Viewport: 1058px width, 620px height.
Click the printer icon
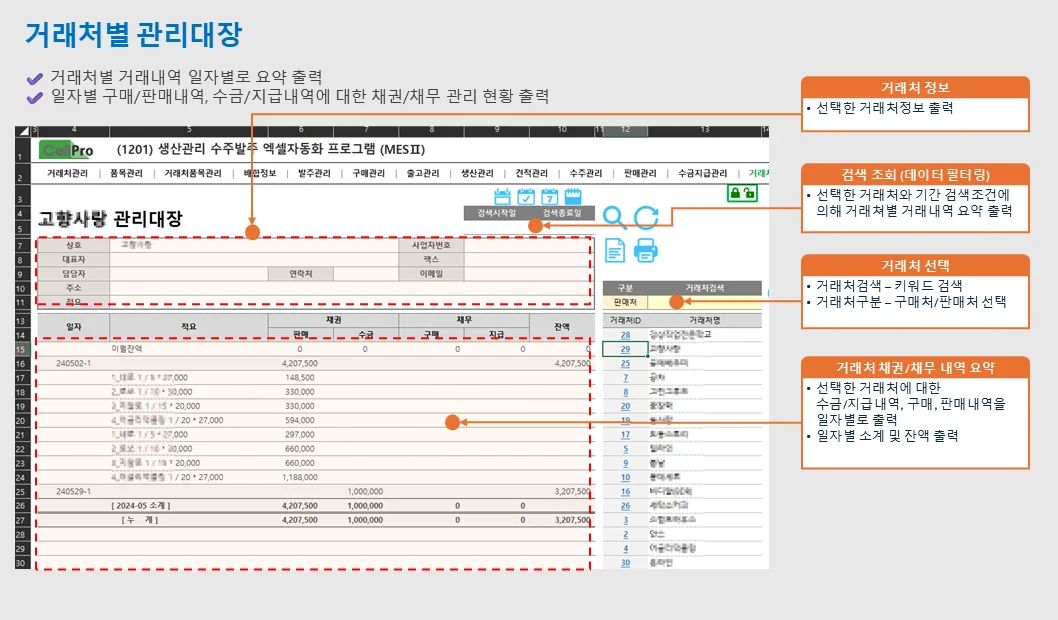(x=646, y=250)
